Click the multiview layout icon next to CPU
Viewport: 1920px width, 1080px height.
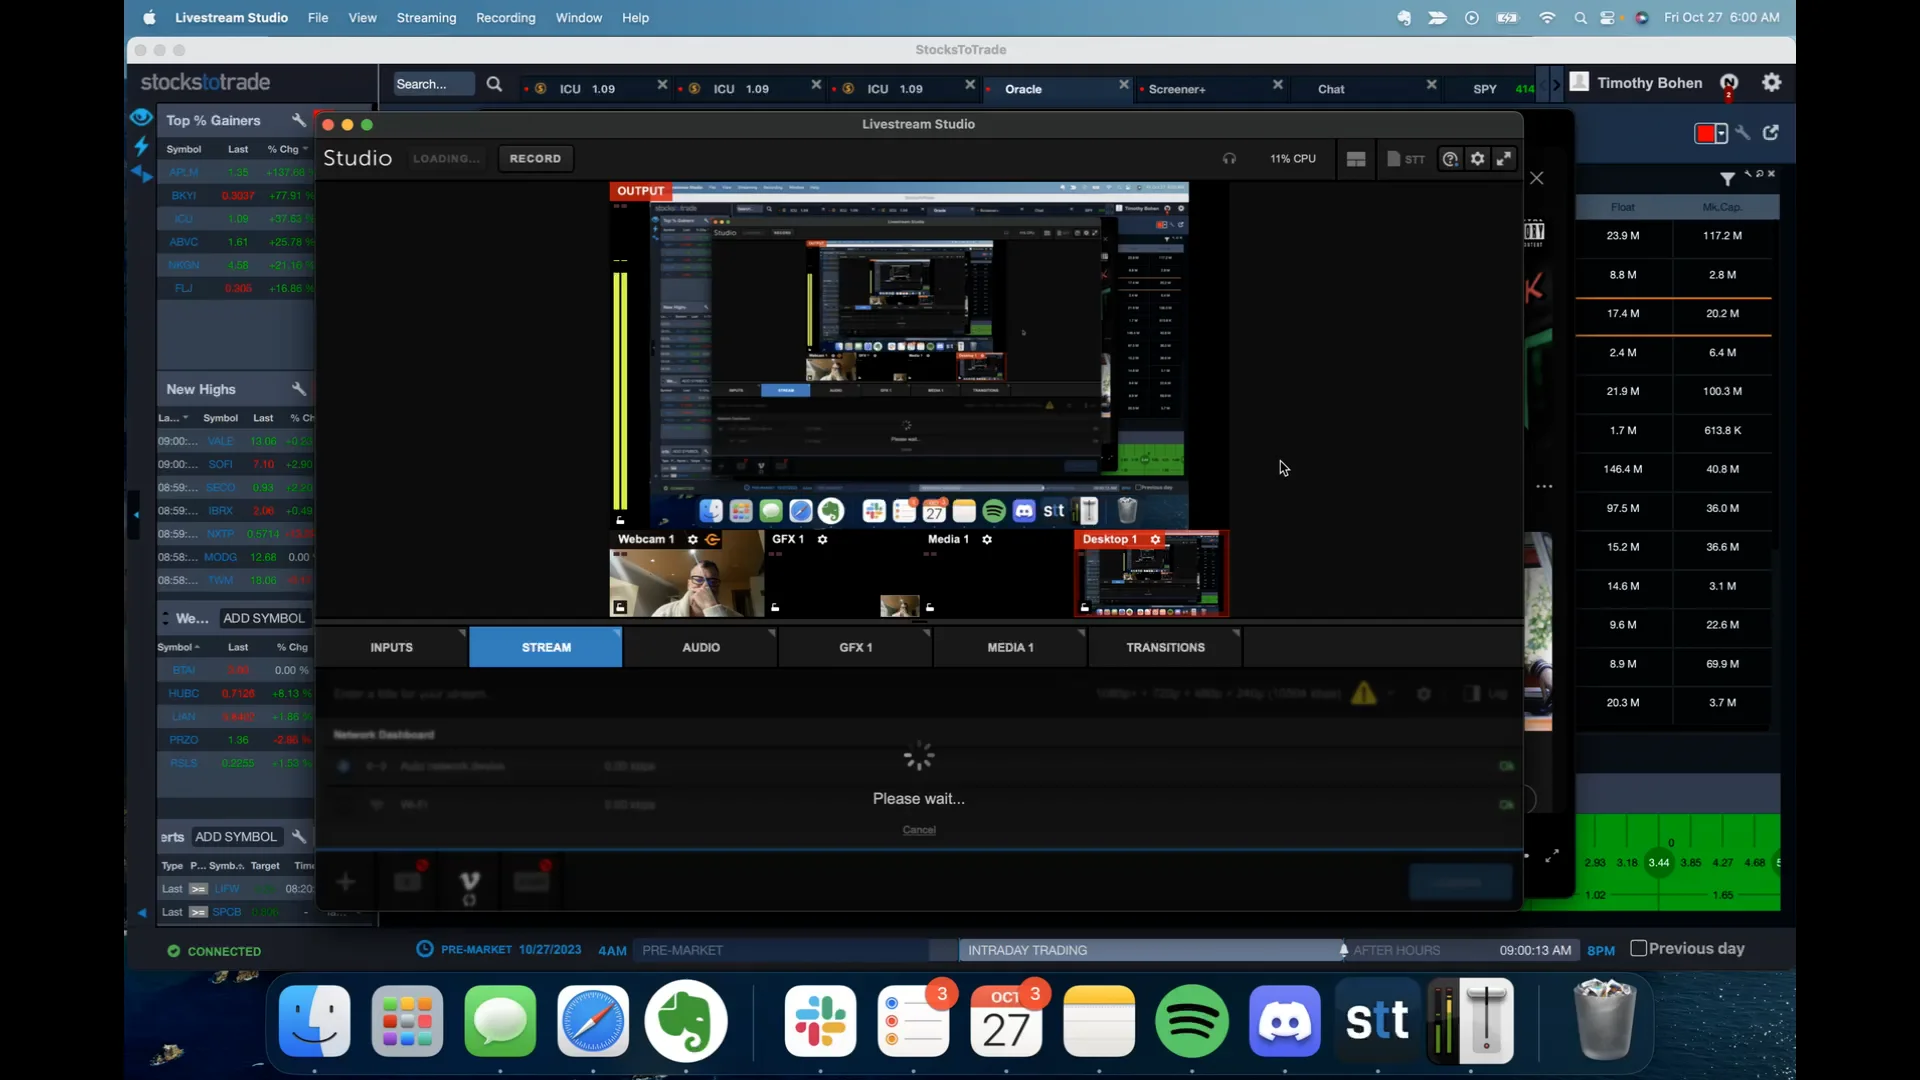click(1356, 158)
